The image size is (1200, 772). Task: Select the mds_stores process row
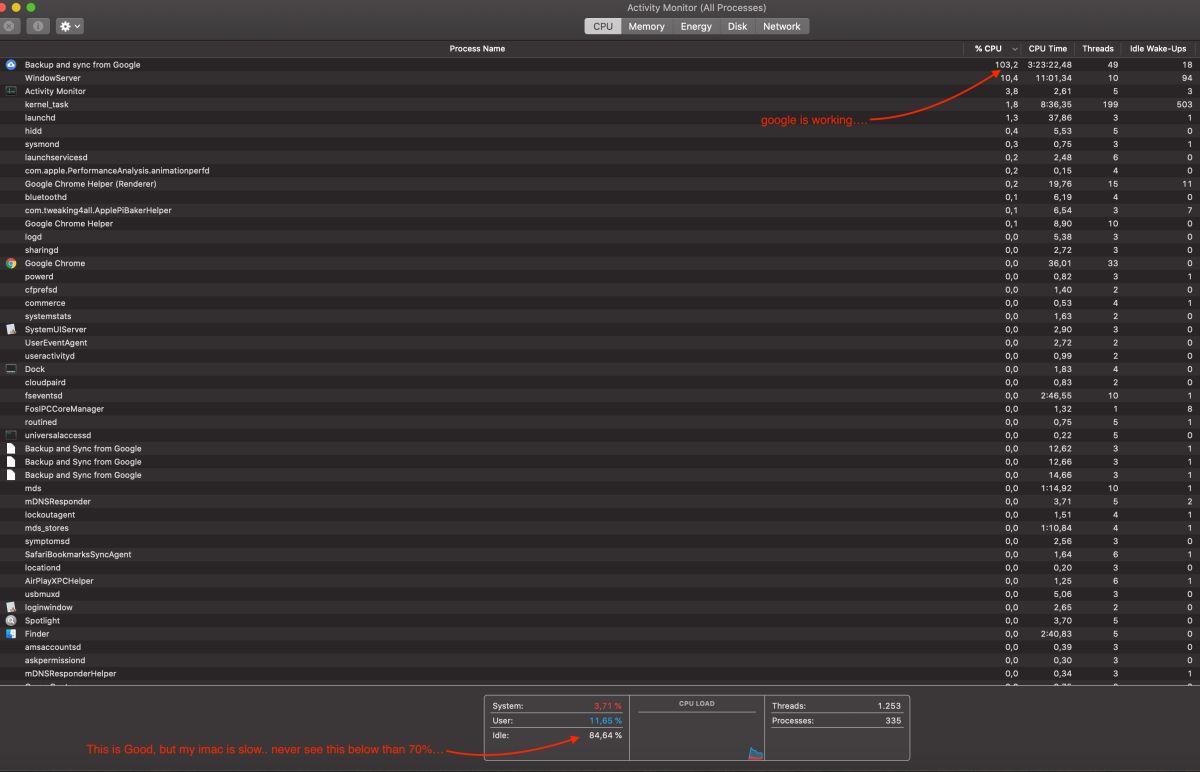600,528
